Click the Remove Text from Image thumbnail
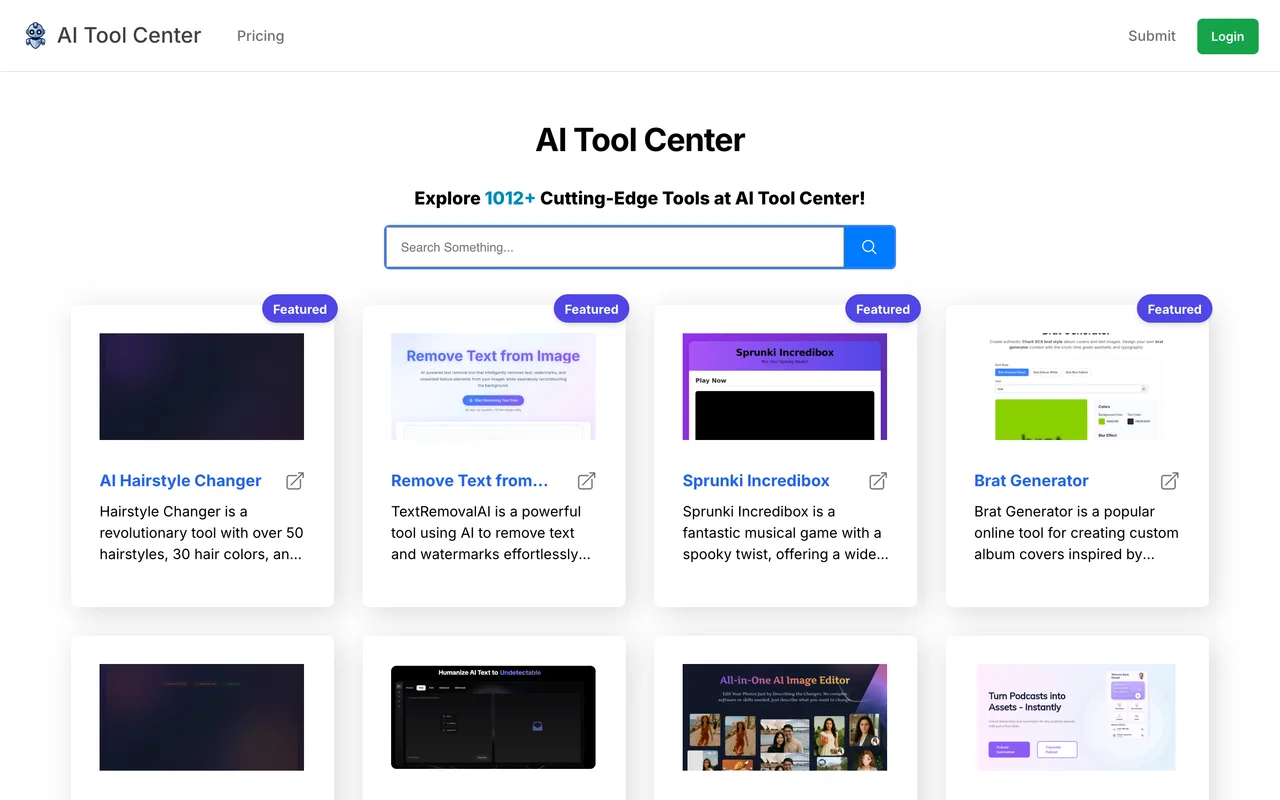 click(x=493, y=387)
